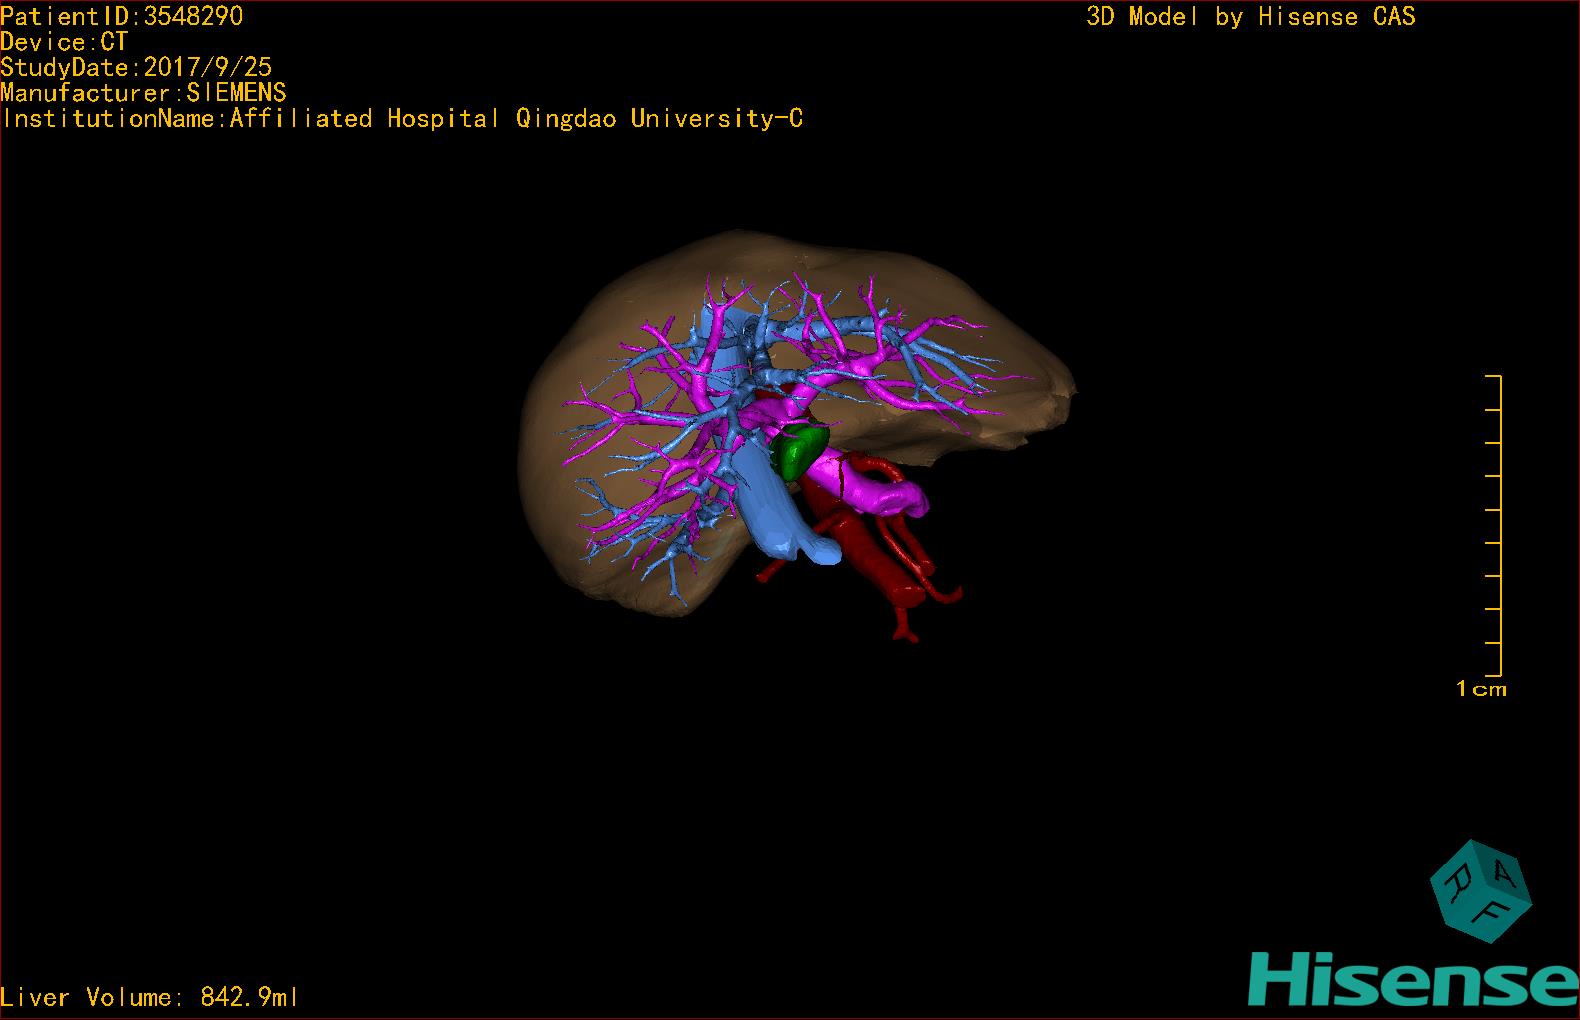This screenshot has width=1580, height=1020.
Task: Click the orientation cube with A R F faces
Action: tap(1481, 890)
